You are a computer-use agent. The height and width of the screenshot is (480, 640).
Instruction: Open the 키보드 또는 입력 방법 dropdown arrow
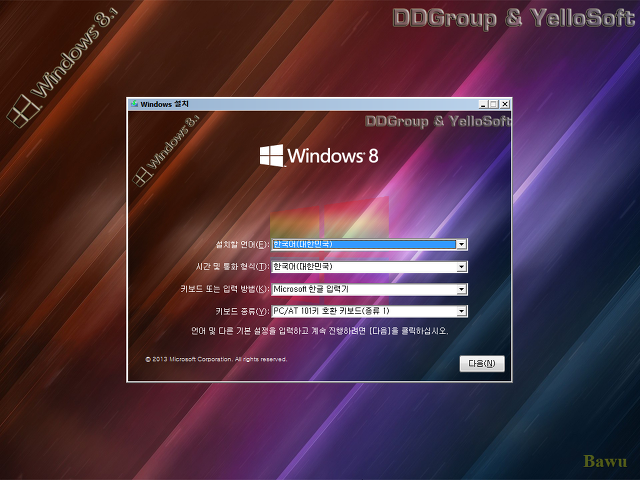pyautogui.click(x=461, y=289)
